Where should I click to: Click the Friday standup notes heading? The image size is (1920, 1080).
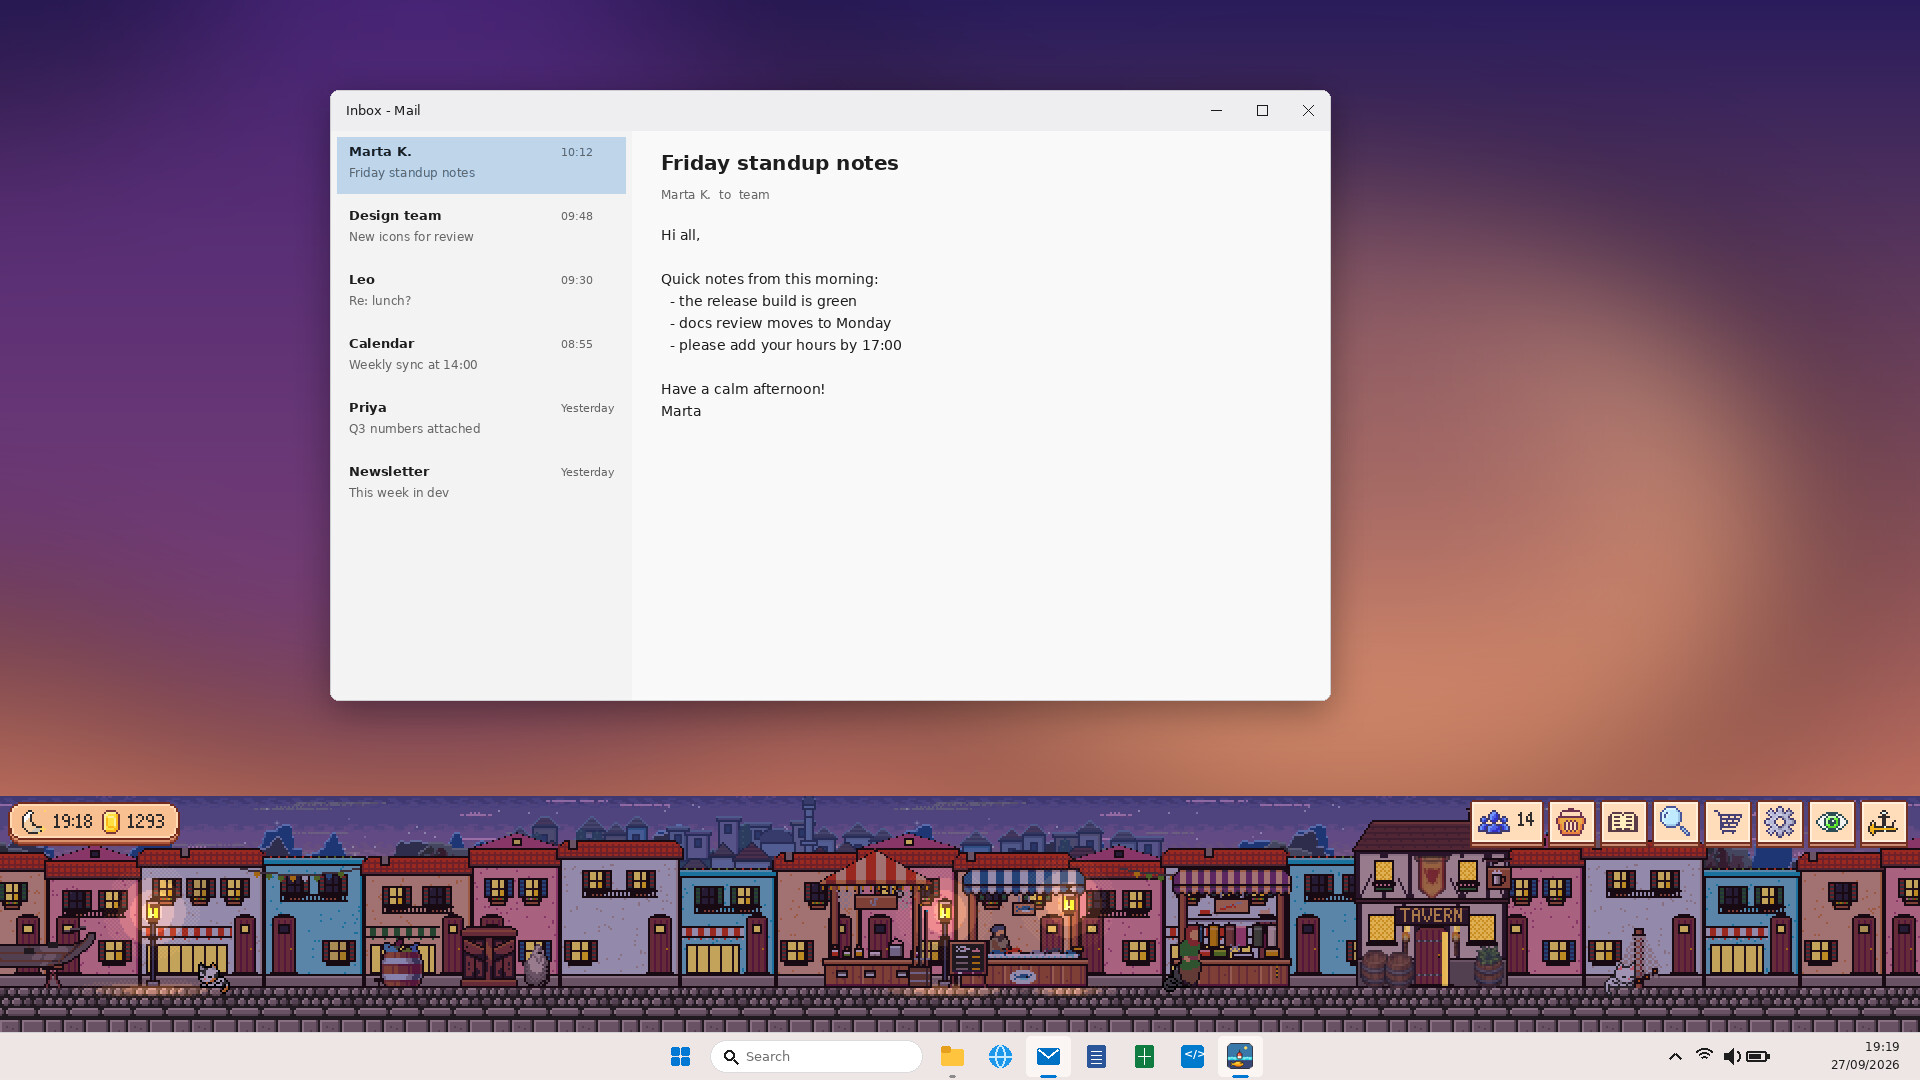779,163
